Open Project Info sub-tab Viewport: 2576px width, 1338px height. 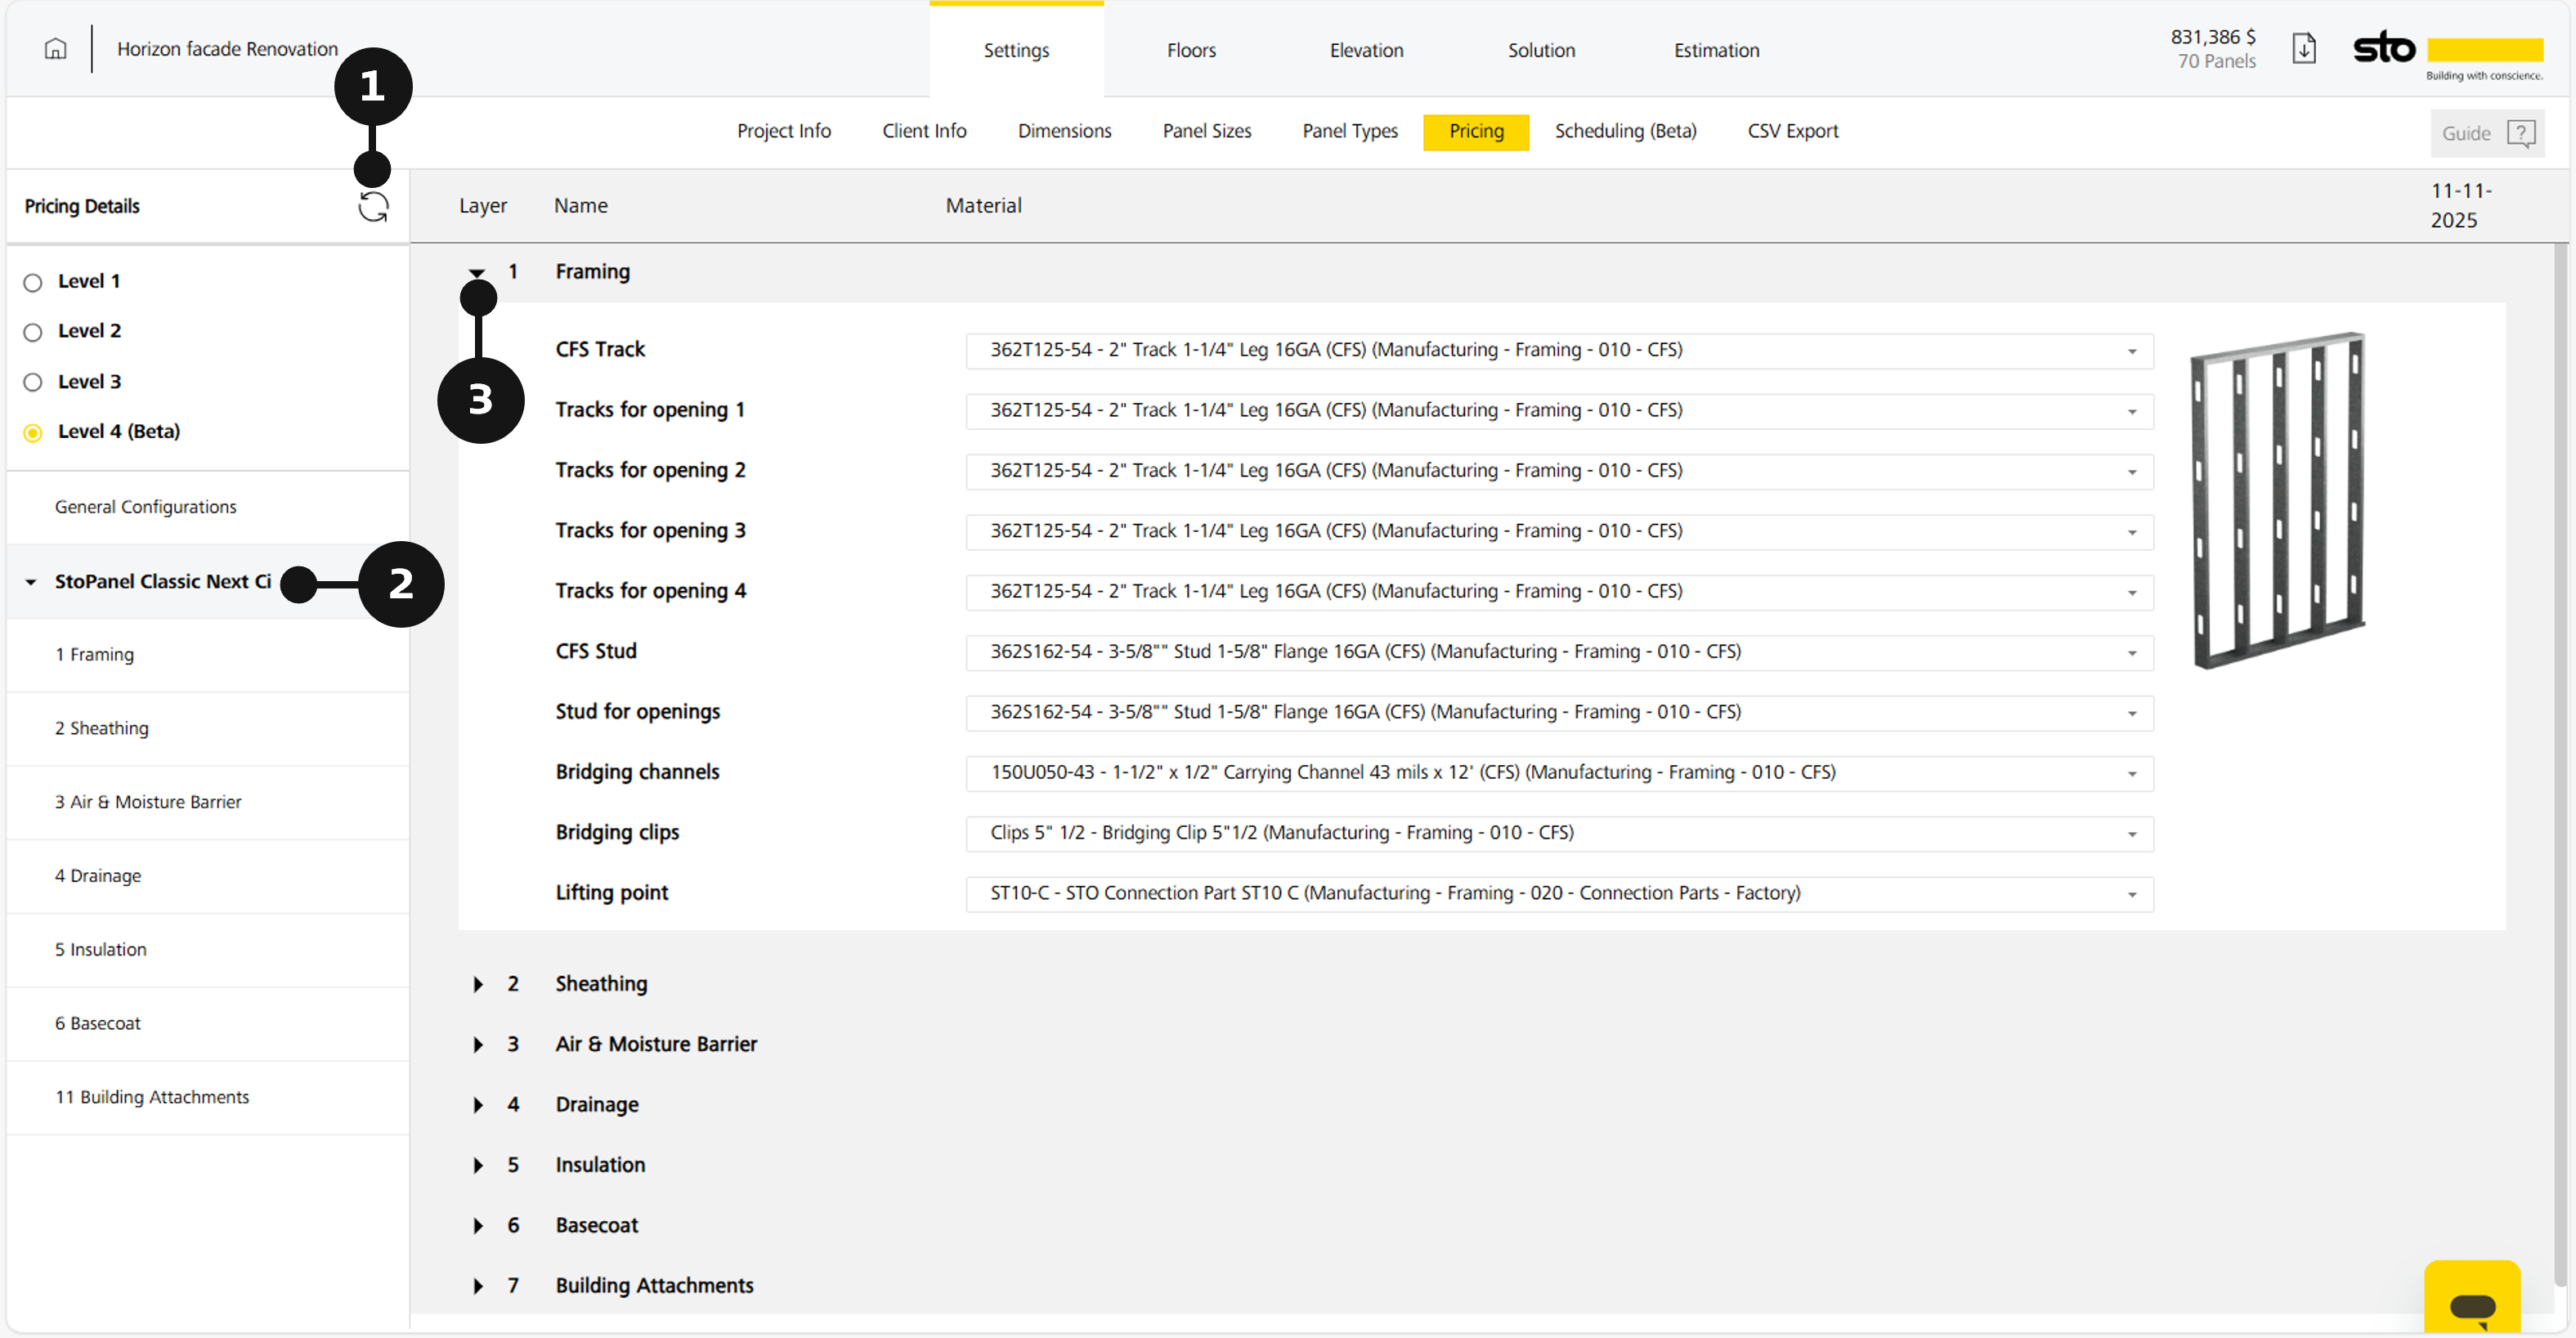(x=784, y=131)
